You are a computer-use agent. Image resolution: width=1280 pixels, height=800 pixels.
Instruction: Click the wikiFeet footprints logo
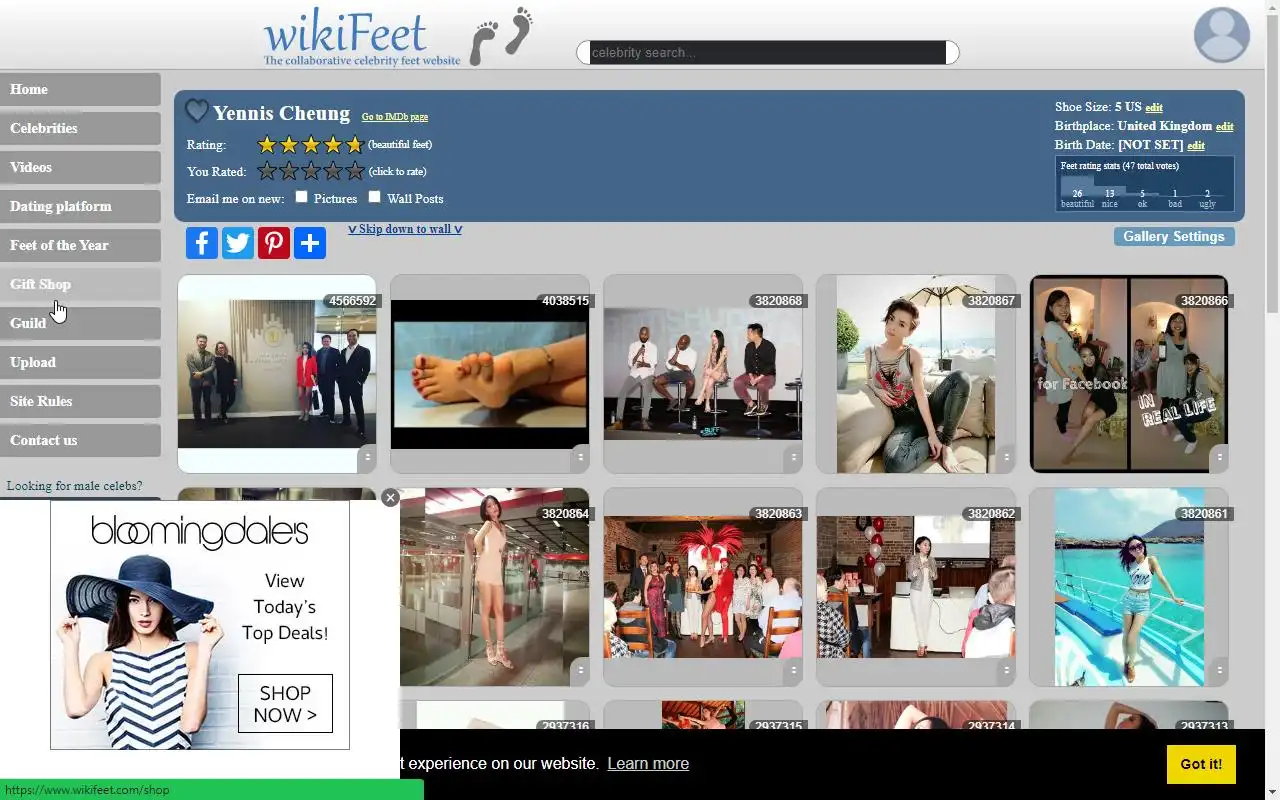pos(398,36)
